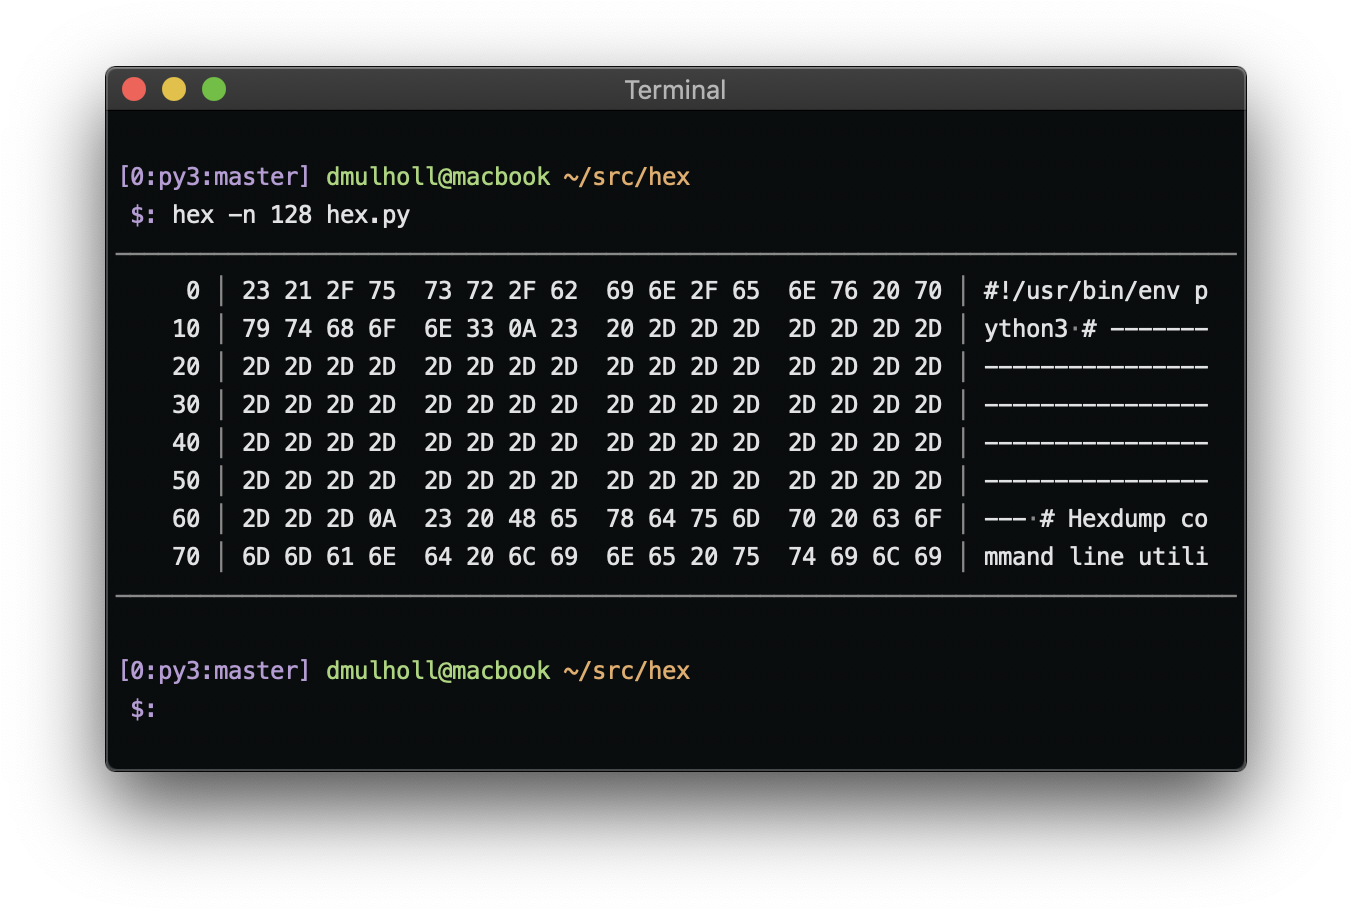Select the top prompt's dmulholl@macbook text

[x=437, y=177]
